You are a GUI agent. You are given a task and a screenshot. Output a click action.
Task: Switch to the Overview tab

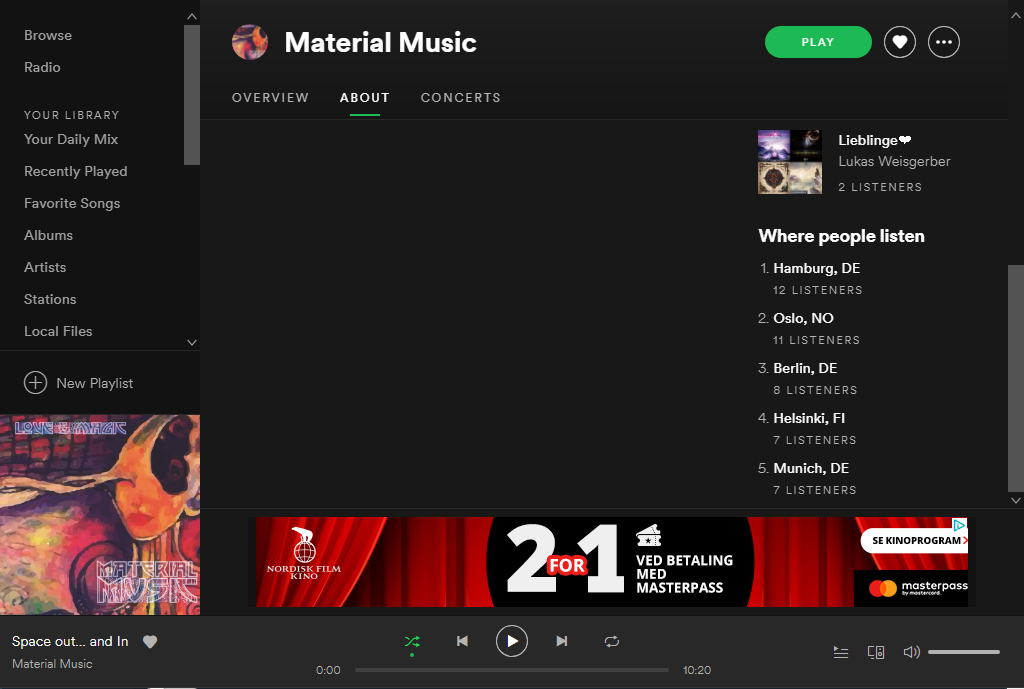(270, 98)
